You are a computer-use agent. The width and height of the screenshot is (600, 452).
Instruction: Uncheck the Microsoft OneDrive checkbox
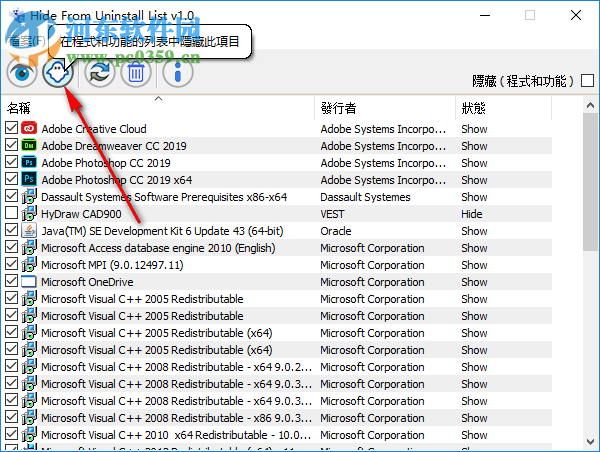(11, 281)
